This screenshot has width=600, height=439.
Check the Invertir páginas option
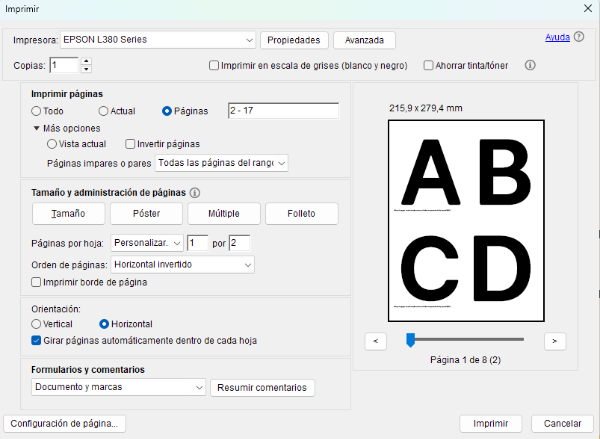tap(131, 144)
